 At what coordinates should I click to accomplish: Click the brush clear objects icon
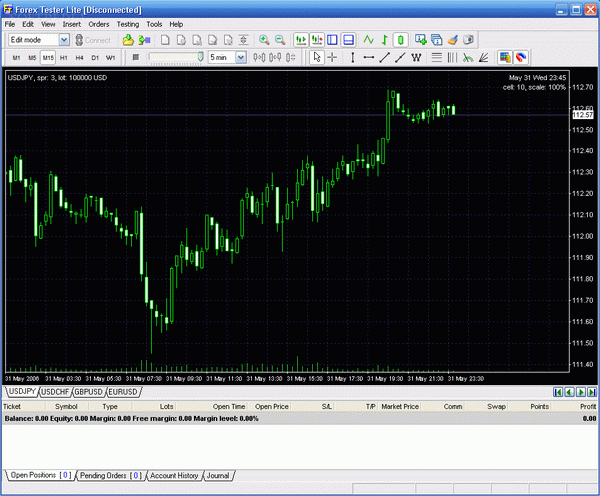[453, 40]
